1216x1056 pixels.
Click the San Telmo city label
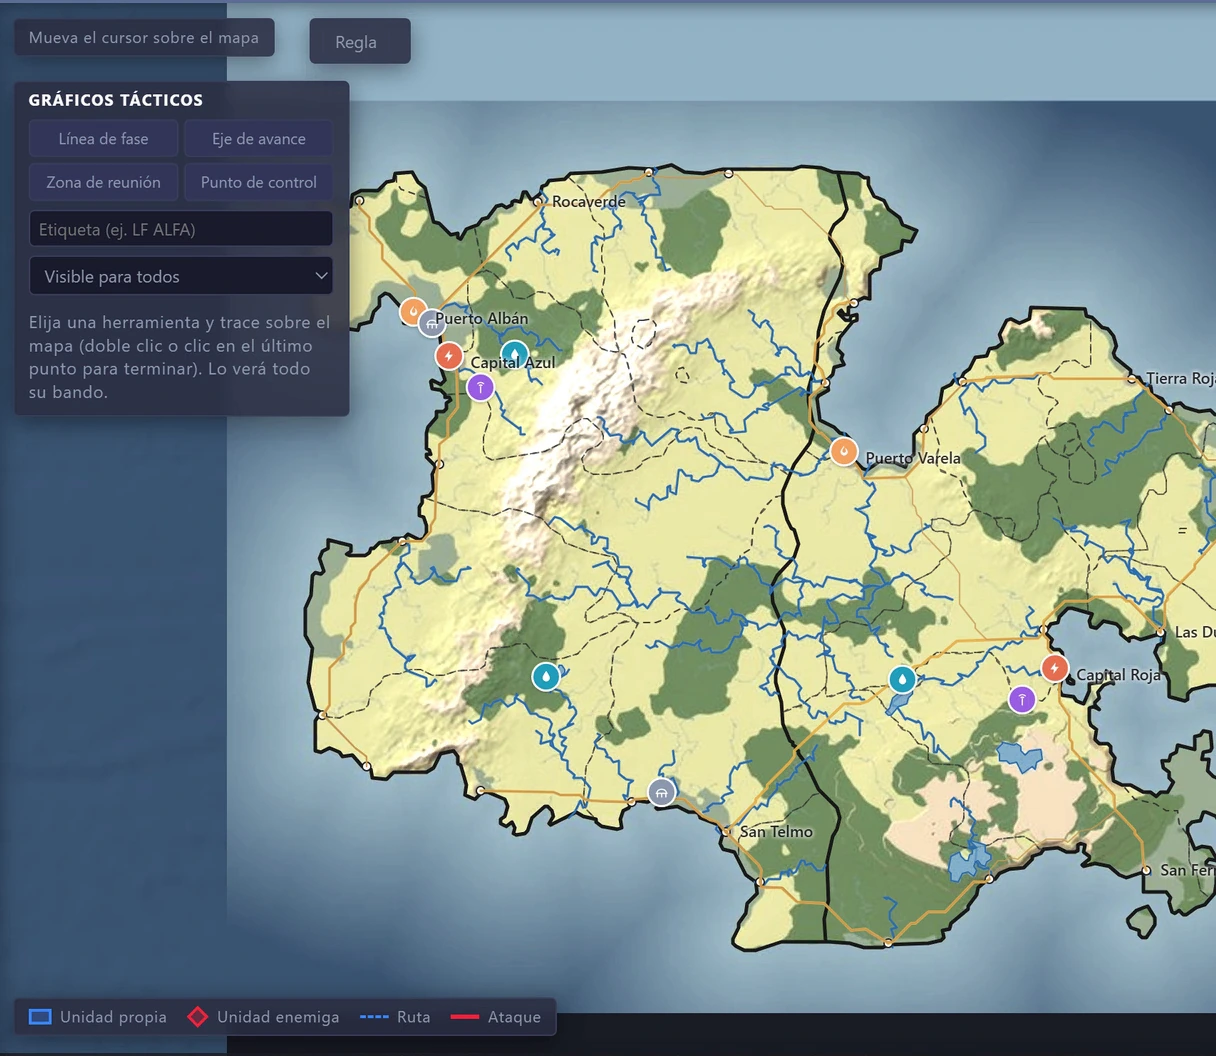(777, 832)
